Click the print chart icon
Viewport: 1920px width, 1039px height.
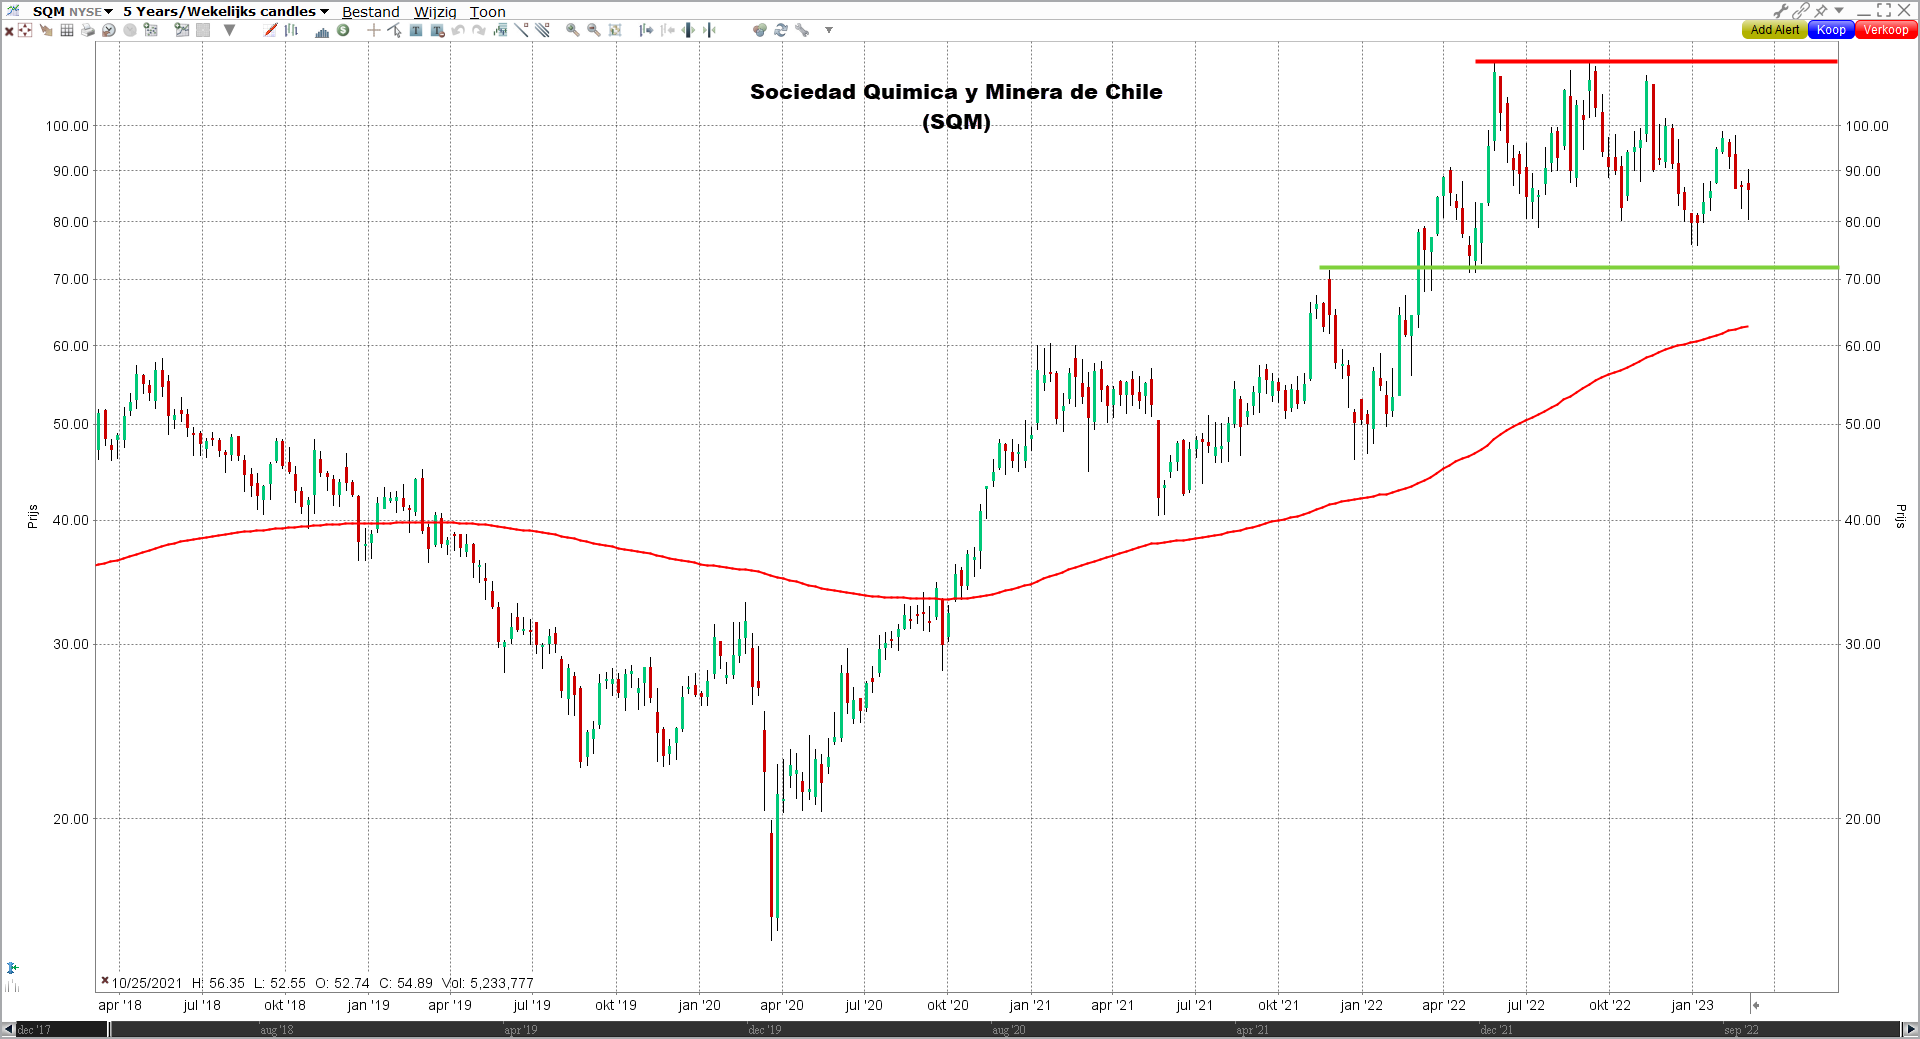tap(88, 30)
